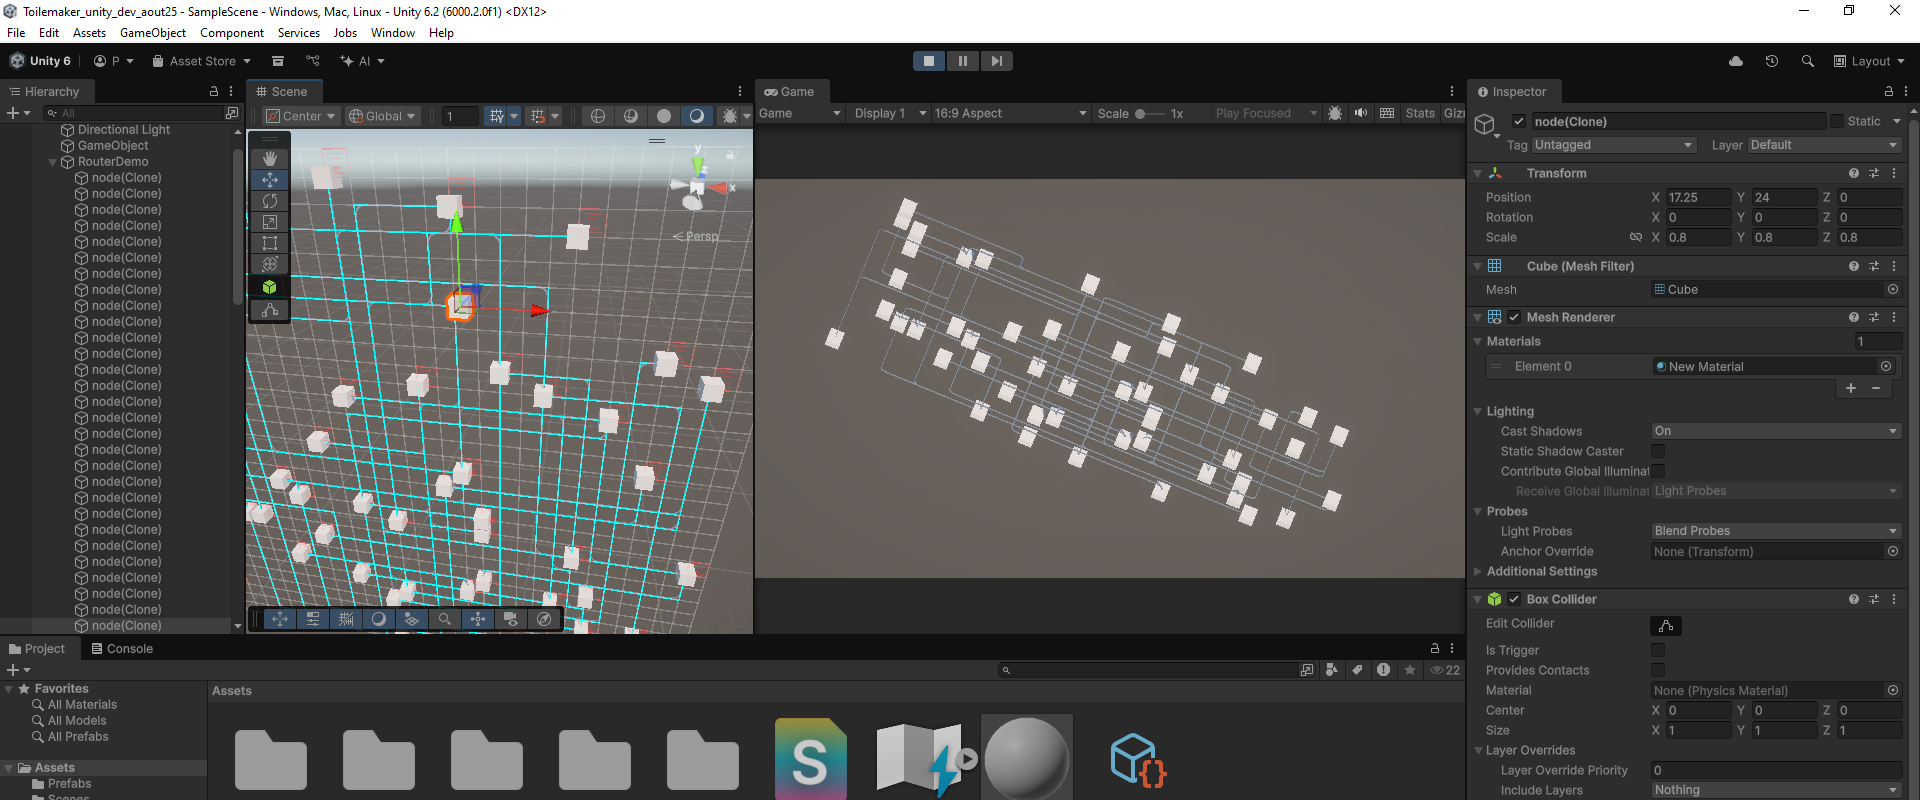Collapse the RouterDemo hierarchy node

tap(52, 162)
